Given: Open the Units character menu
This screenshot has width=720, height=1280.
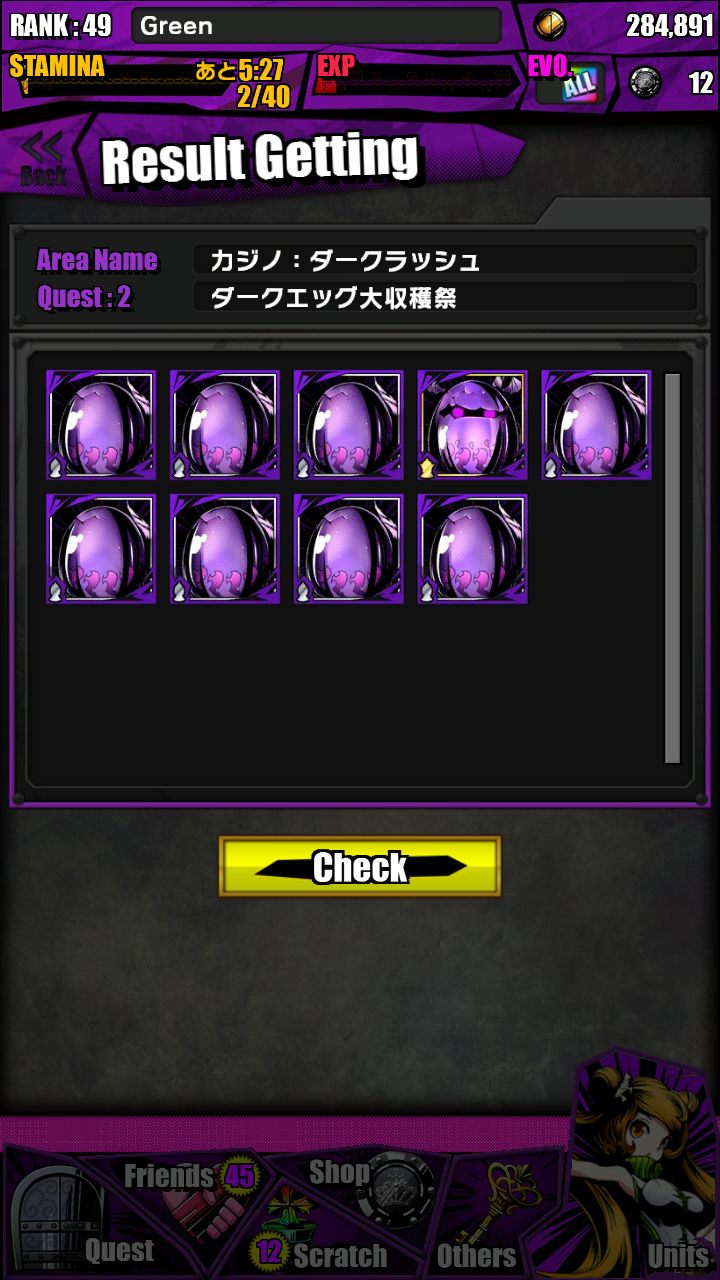Looking at the screenshot, I should coord(645,1170).
